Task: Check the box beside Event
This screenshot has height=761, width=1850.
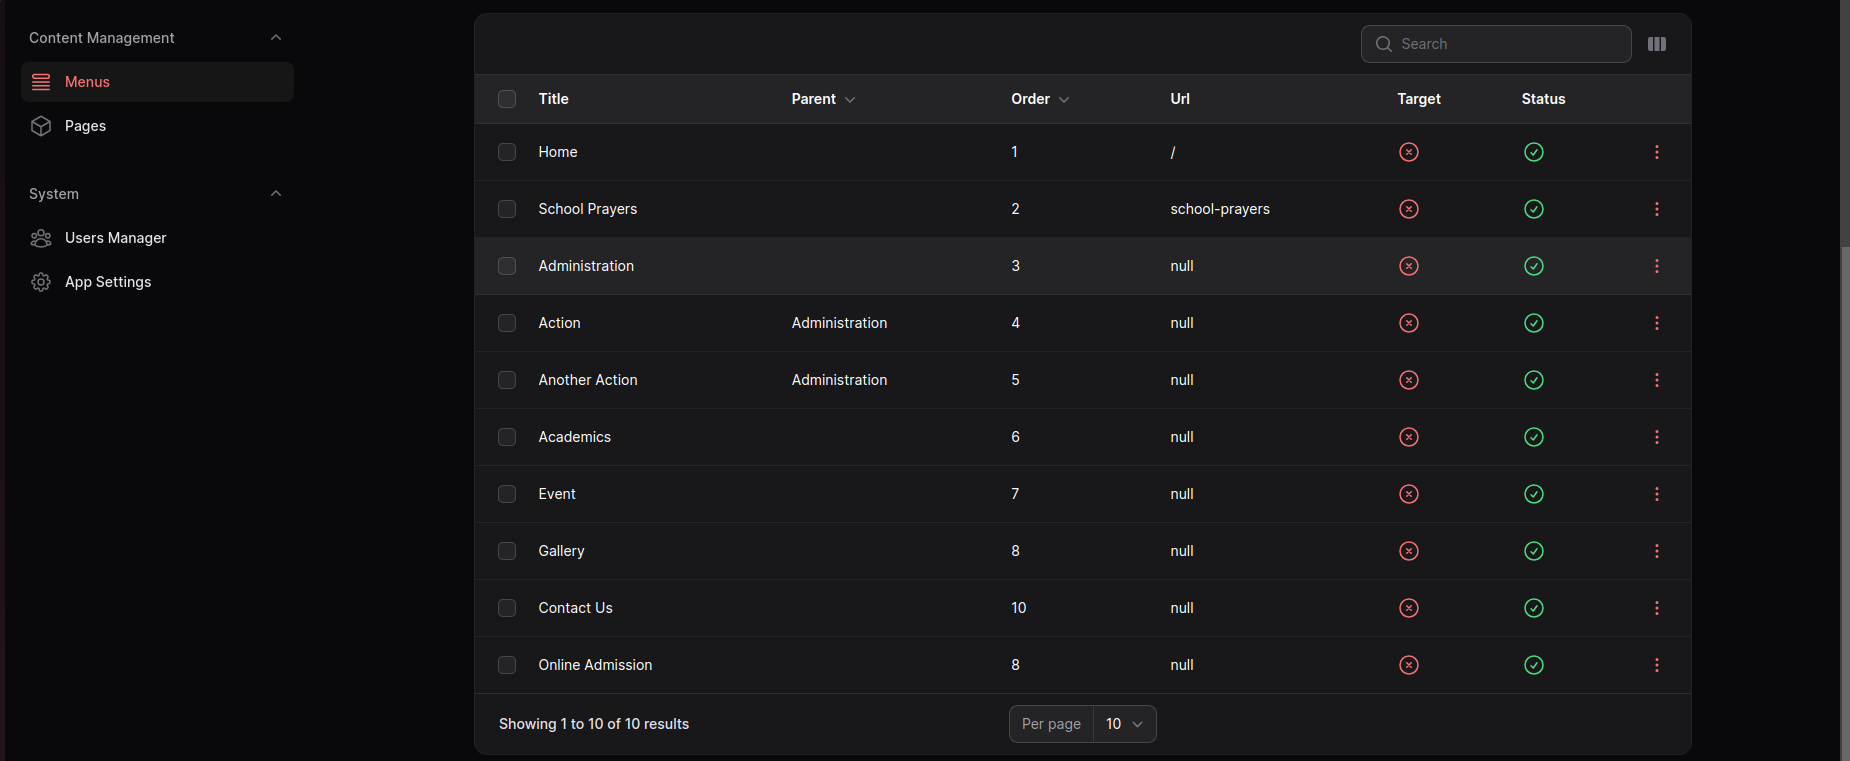Action: click(507, 494)
